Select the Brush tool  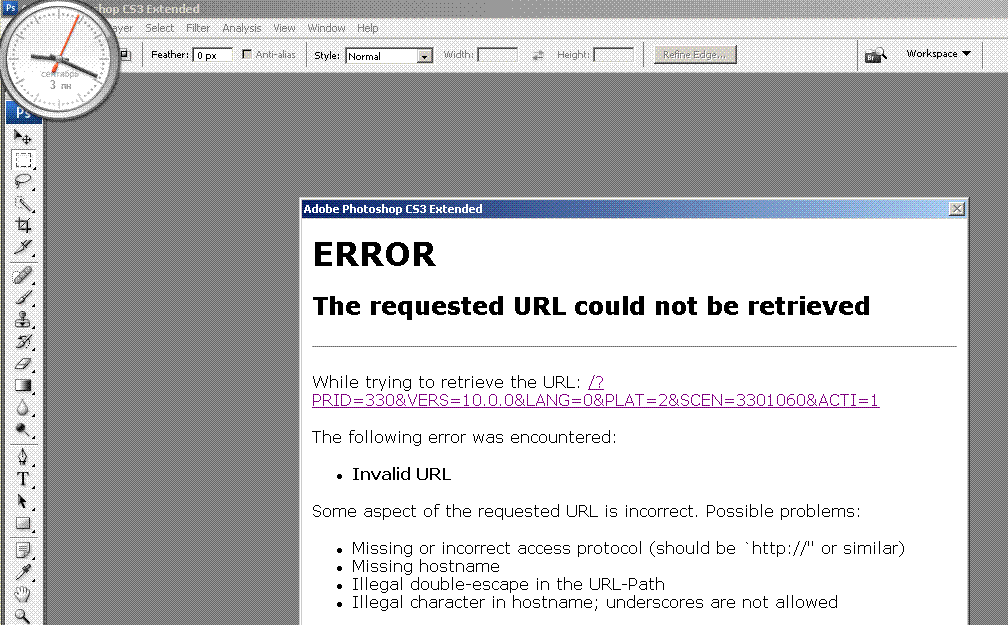(x=22, y=298)
